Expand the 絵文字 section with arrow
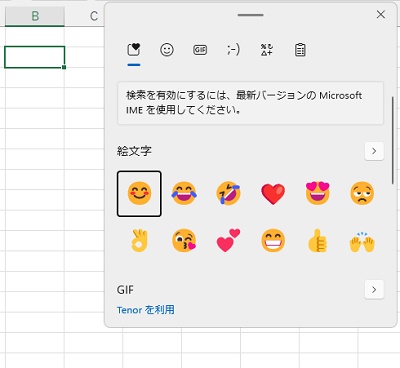The width and height of the screenshot is (400, 368). [x=374, y=151]
